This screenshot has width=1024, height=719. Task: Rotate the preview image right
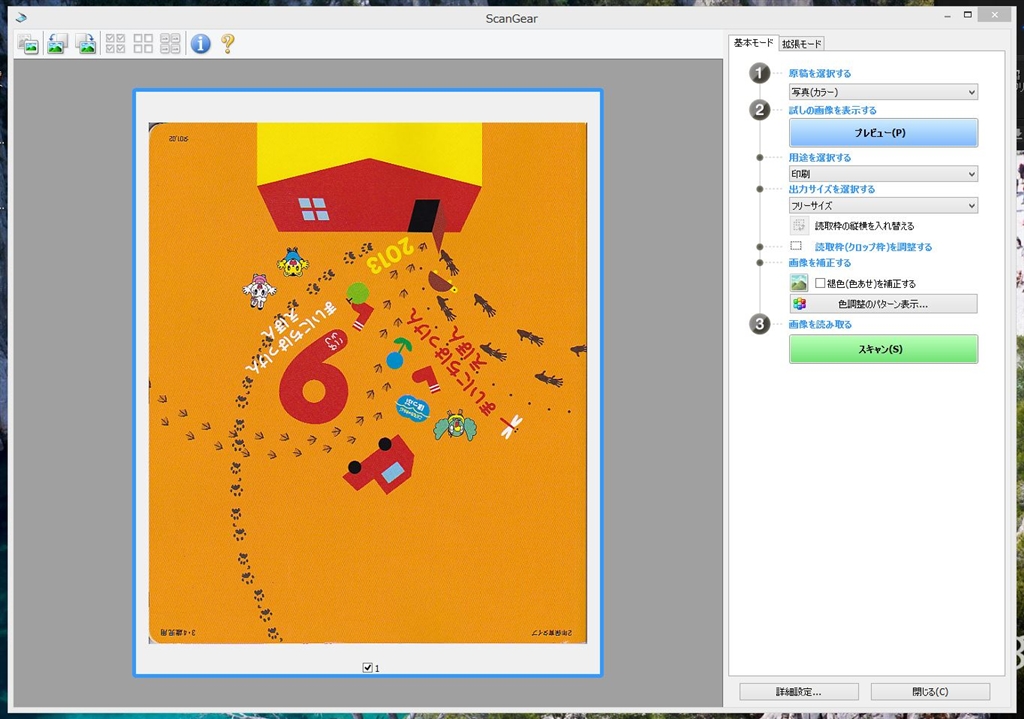(x=86, y=43)
